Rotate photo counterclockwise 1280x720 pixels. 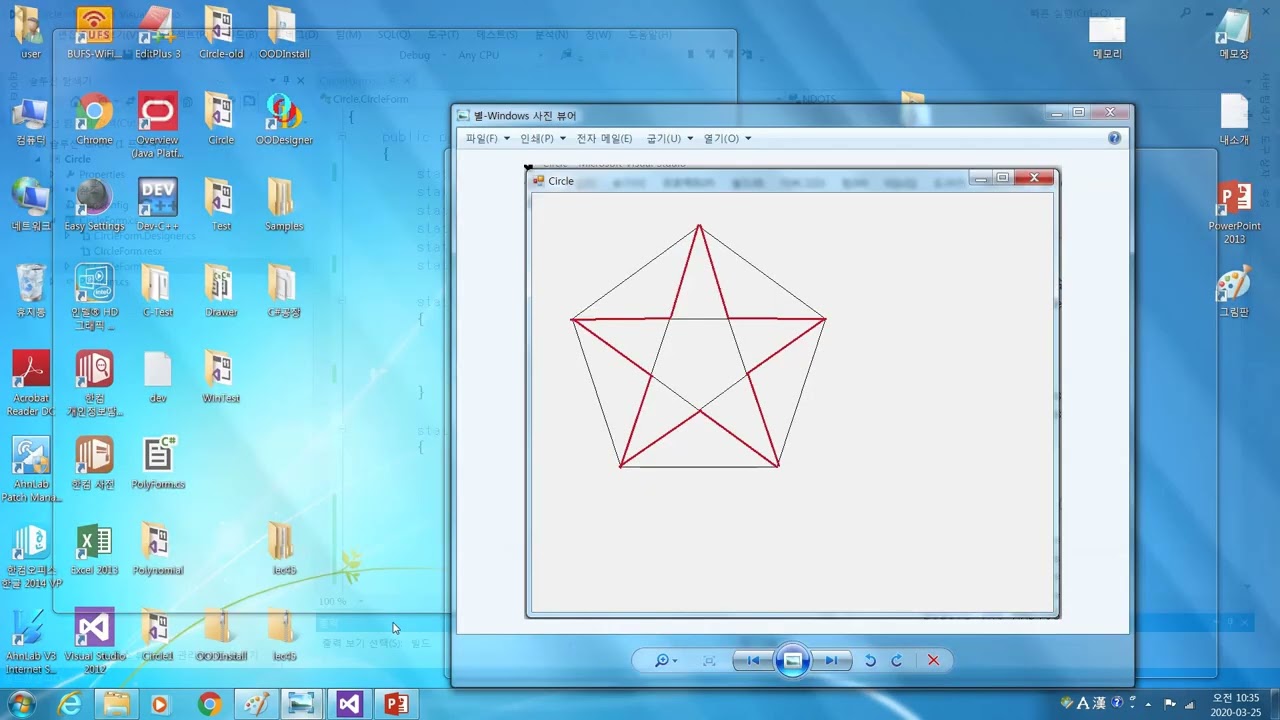[870, 661]
